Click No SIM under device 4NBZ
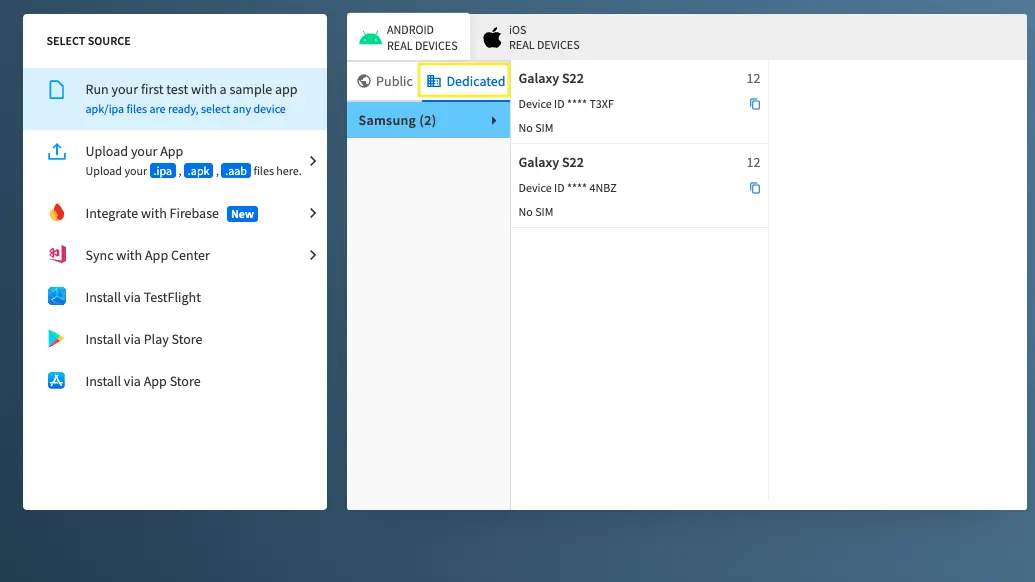 pos(535,212)
